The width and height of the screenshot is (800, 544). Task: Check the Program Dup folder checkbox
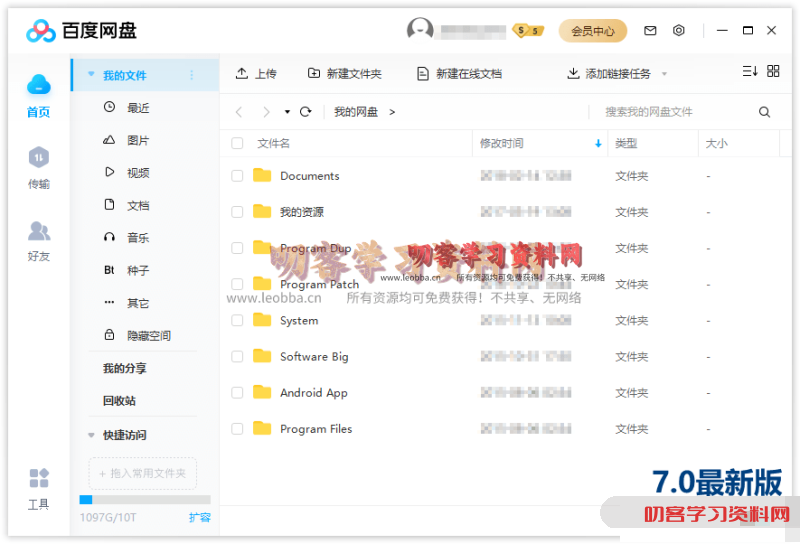click(237, 248)
